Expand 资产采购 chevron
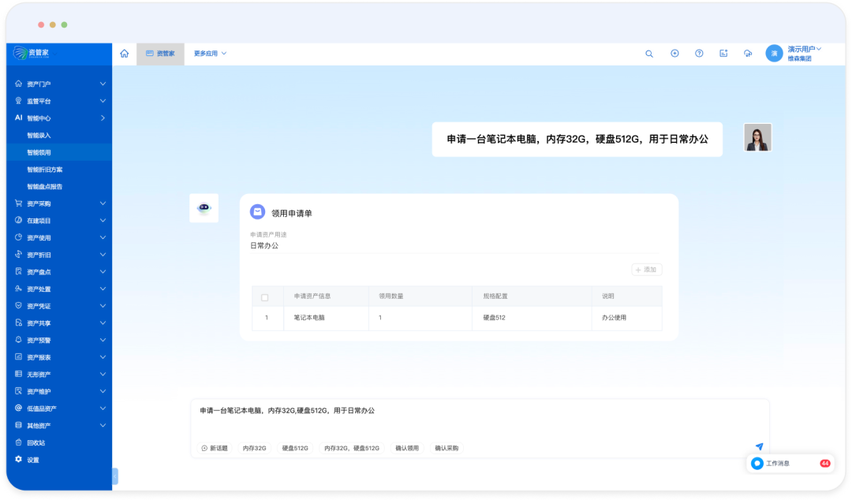 pyautogui.click(x=103, y=203)
